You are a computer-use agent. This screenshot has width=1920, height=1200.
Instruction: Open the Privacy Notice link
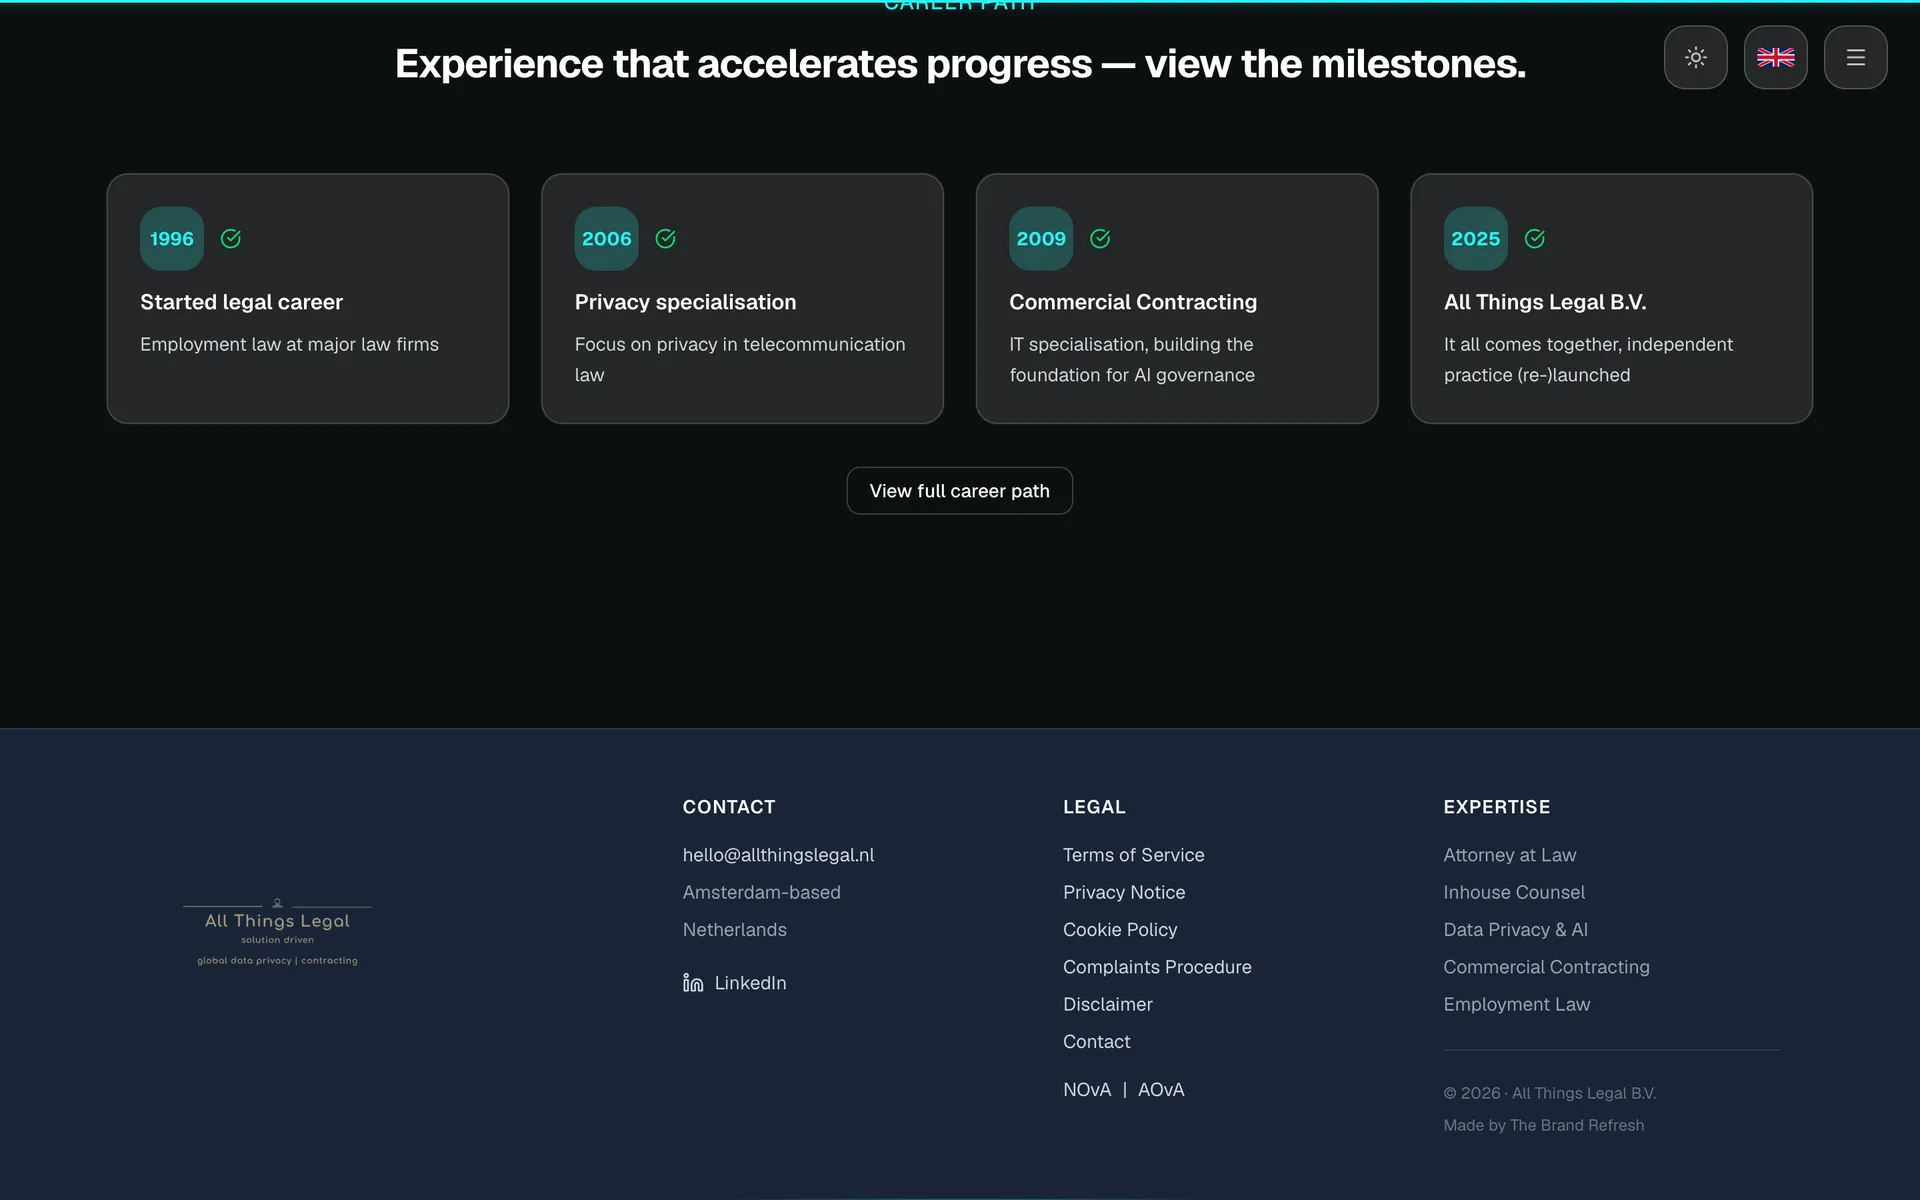pyautogui.click(x=1124, y=892)
